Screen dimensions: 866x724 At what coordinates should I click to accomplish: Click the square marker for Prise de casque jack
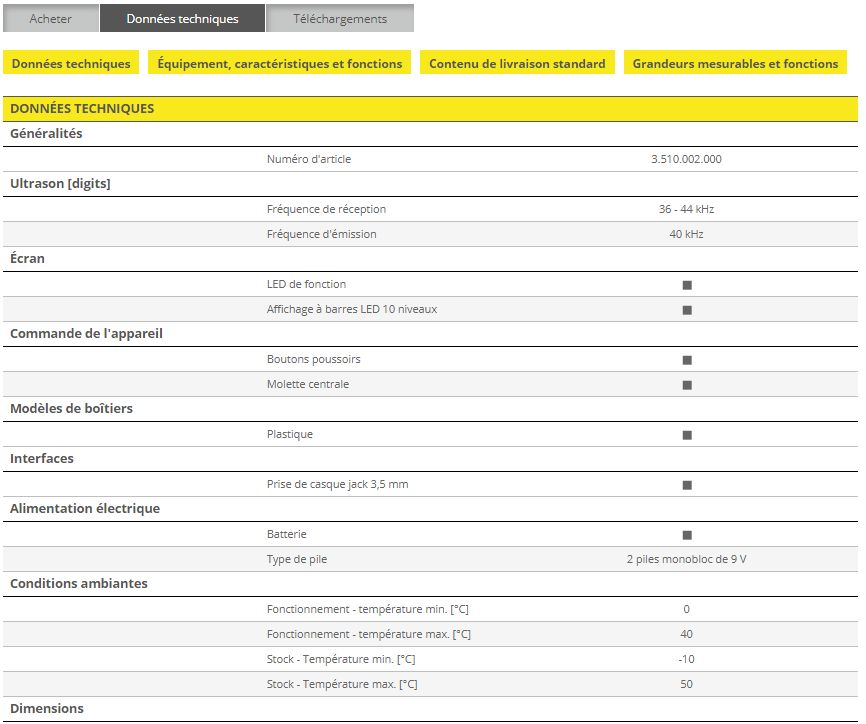tap(686, 485)
